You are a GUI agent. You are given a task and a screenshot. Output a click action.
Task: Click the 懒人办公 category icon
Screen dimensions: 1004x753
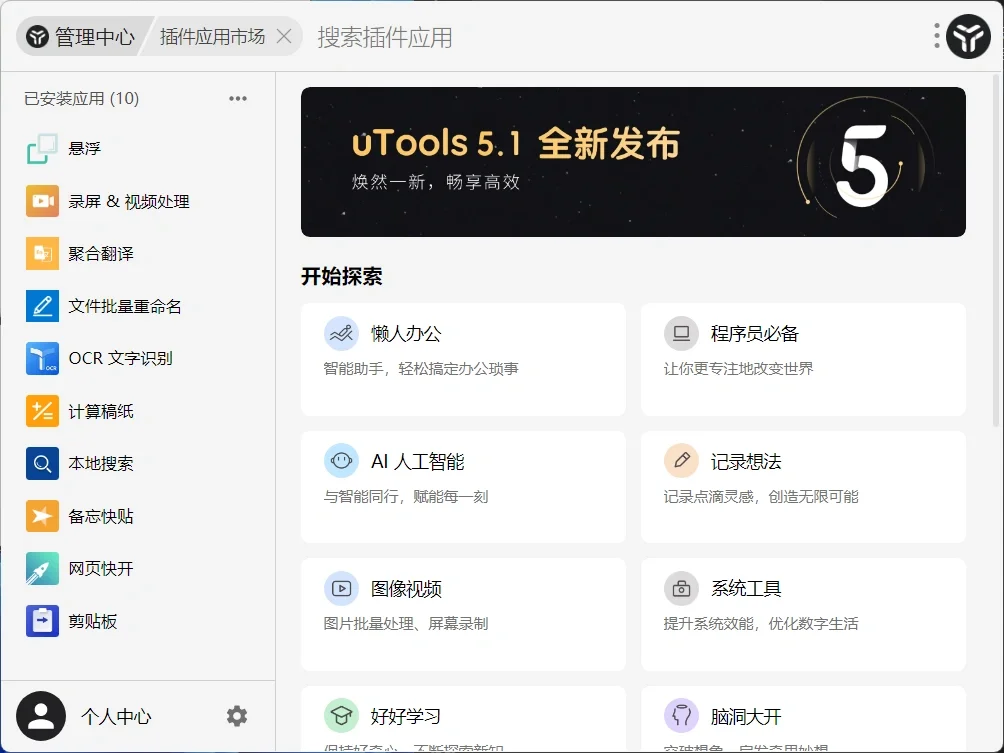click(341, 334)
